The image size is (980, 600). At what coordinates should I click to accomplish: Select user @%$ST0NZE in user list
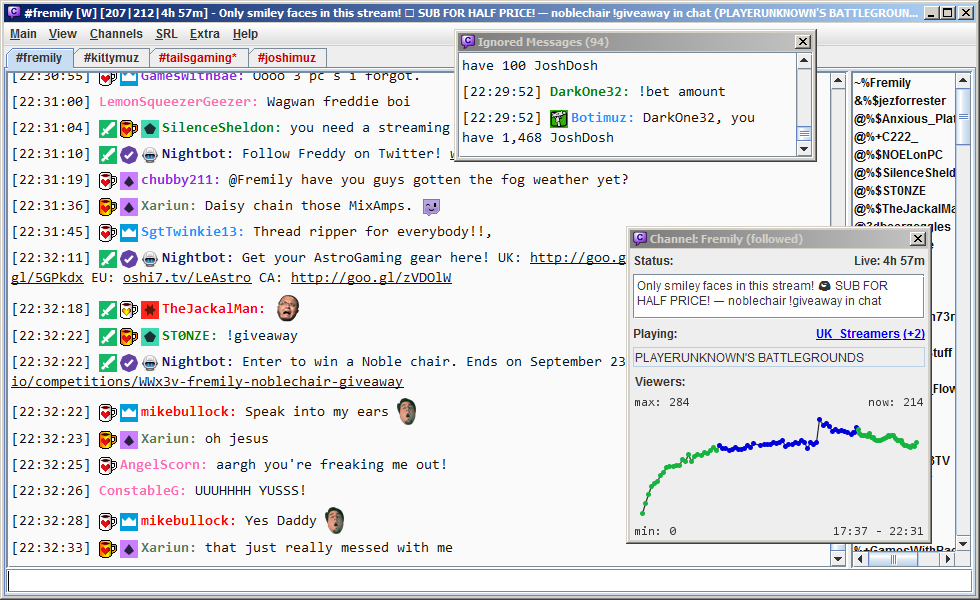pyautogui.click(x=890, y=191)
